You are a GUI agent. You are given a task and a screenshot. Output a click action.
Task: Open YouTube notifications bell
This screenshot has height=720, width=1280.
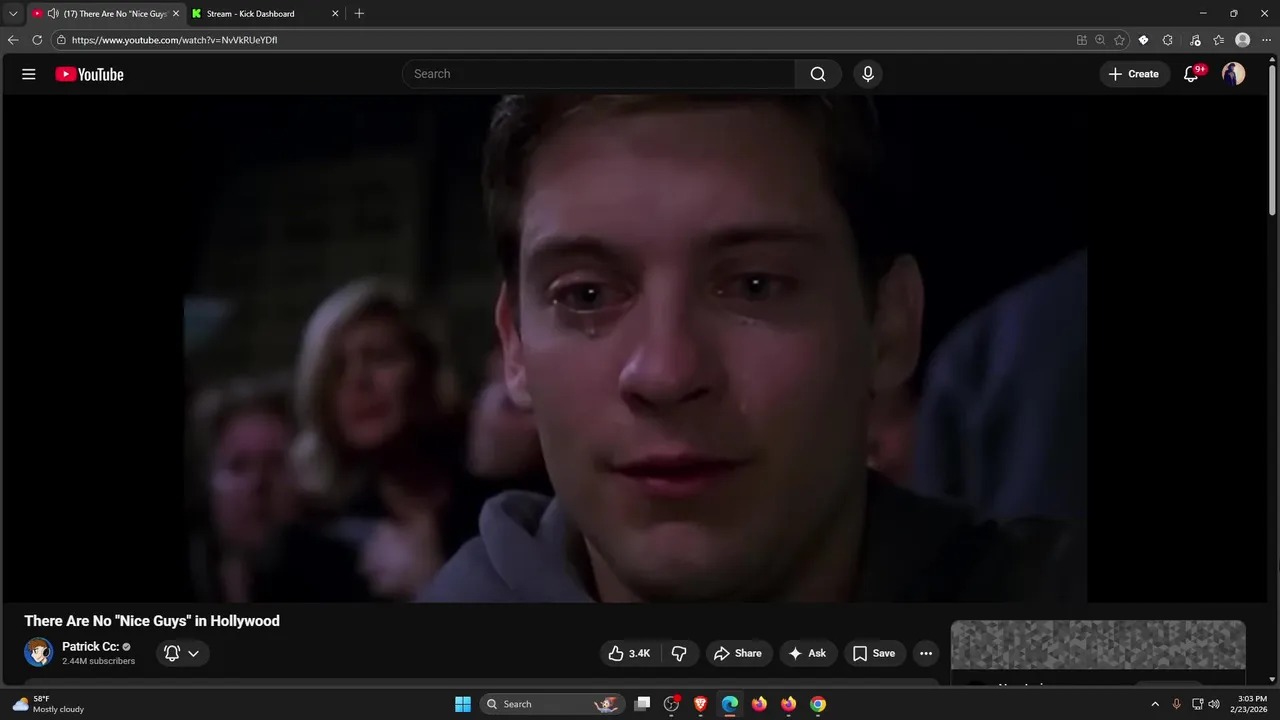(1191, 74)
